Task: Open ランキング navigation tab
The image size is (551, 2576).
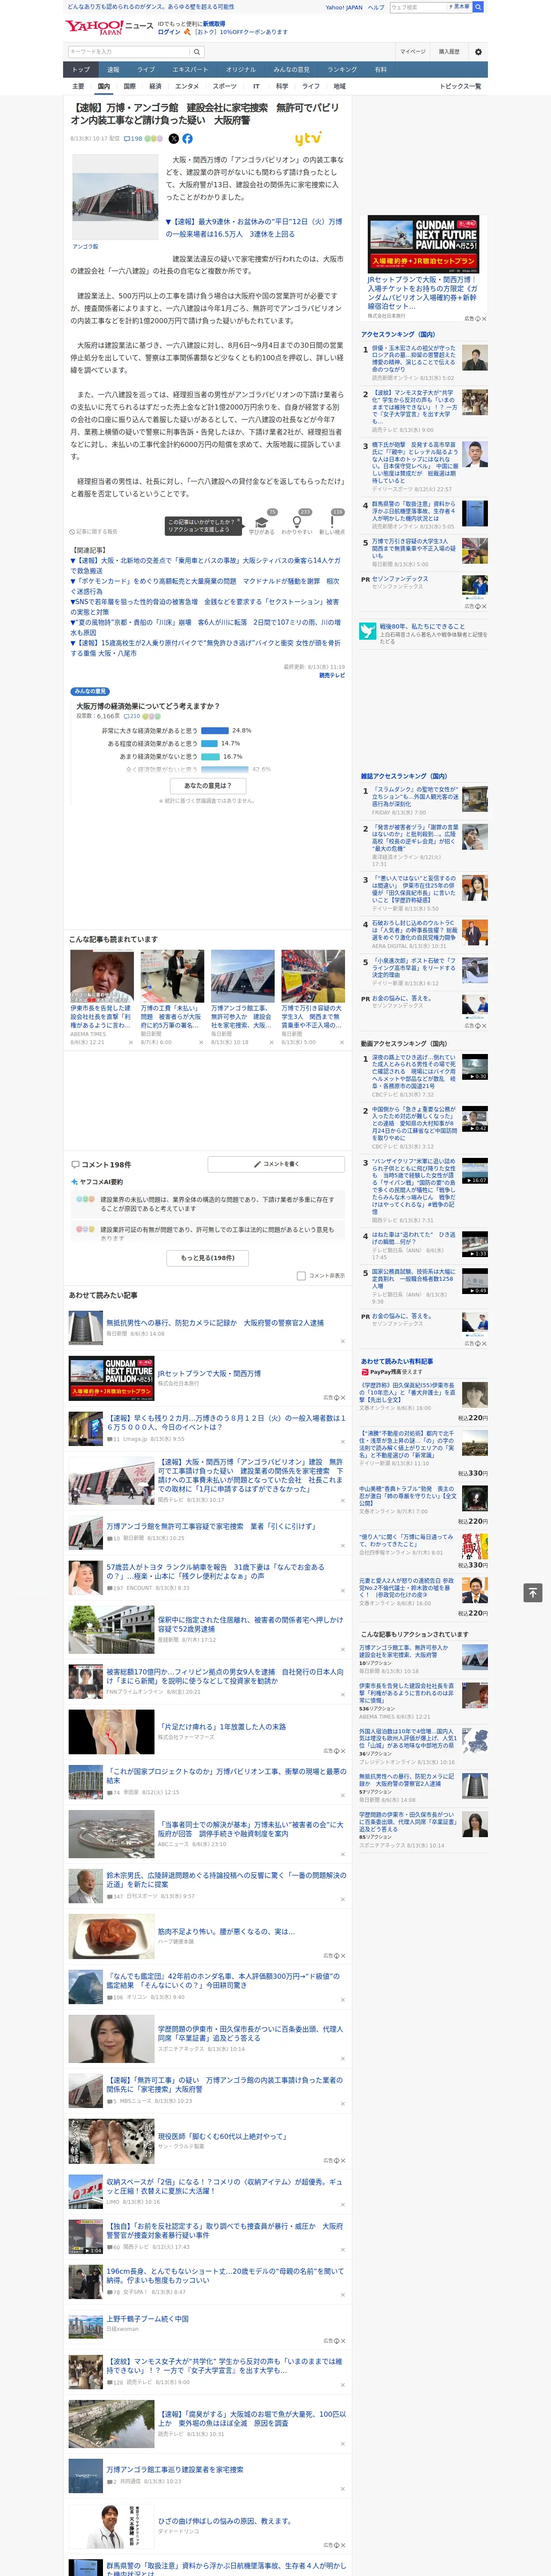Action: [x=342, y=70]
